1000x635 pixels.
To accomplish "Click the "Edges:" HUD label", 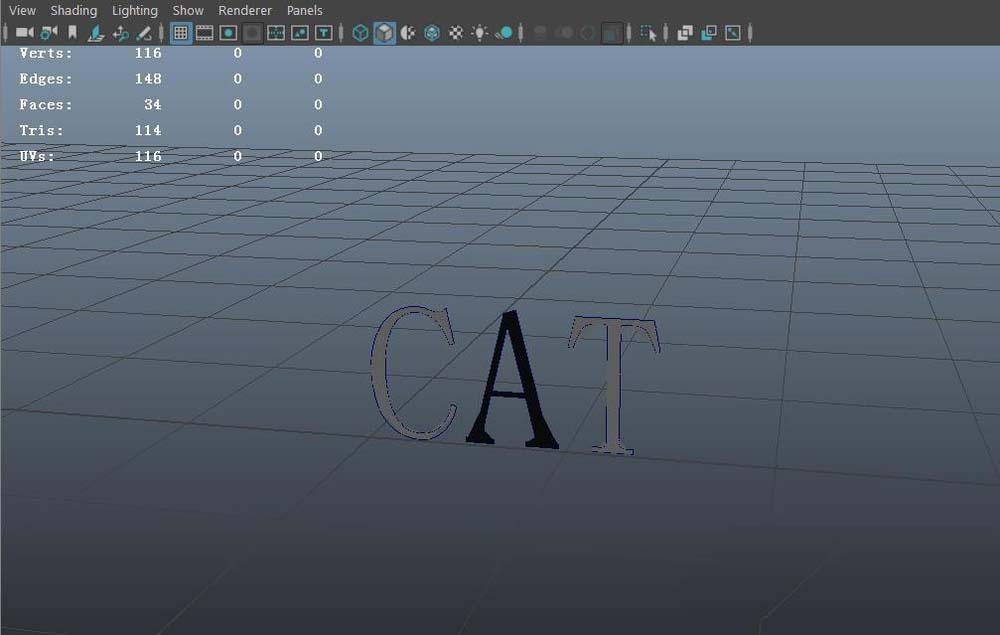I will (46, 78).
